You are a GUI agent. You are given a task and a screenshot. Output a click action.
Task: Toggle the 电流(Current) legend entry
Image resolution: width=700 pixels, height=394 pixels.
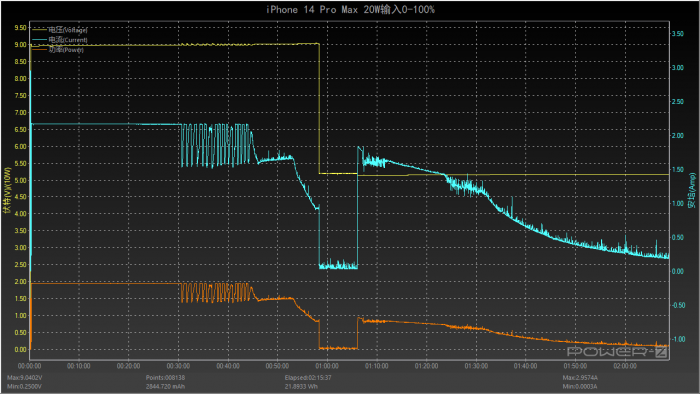click(68, 40)
